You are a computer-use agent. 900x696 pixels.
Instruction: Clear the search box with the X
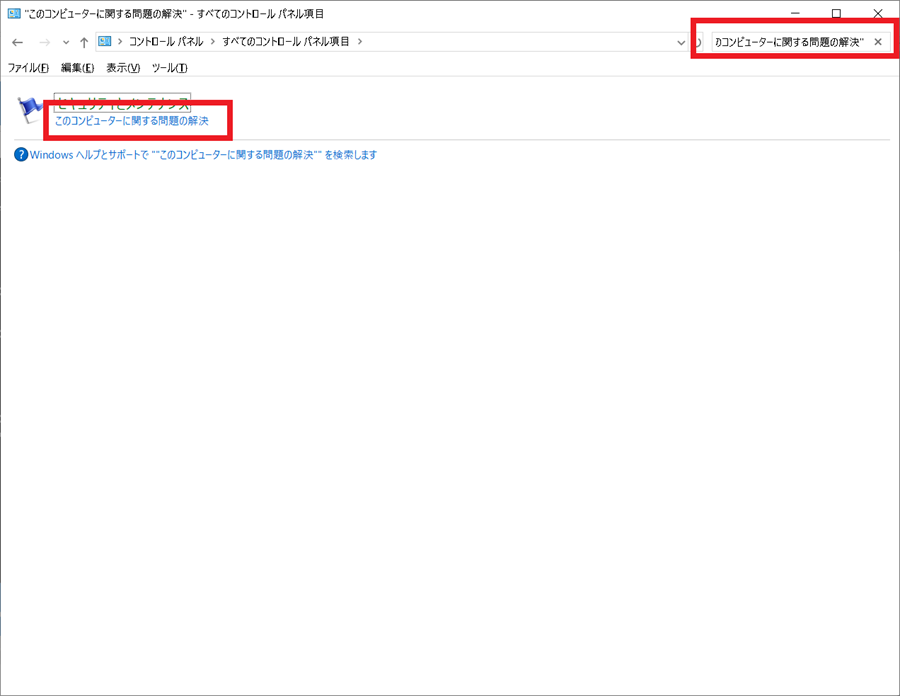(878, 42)
